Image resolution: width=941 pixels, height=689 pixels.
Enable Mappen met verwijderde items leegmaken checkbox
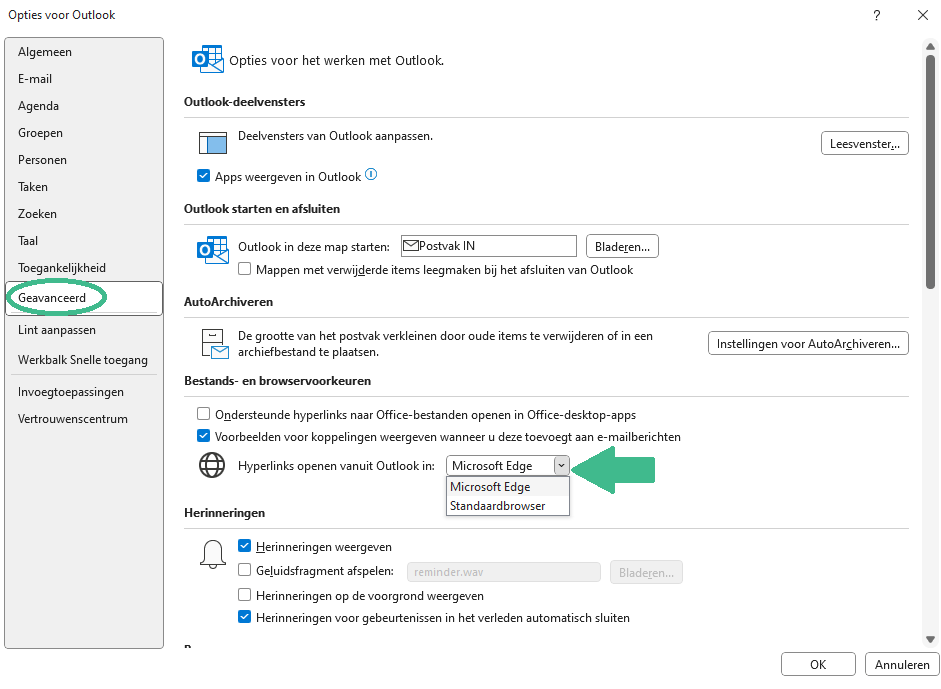[x=244, y=269]
